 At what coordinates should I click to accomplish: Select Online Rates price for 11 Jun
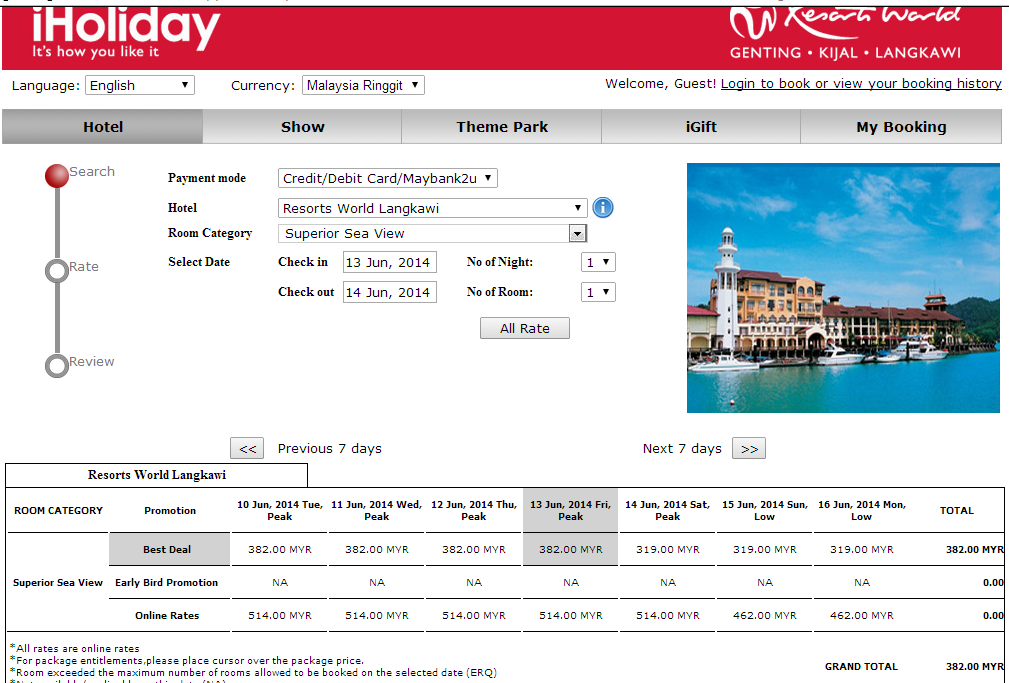click(376, 615)
